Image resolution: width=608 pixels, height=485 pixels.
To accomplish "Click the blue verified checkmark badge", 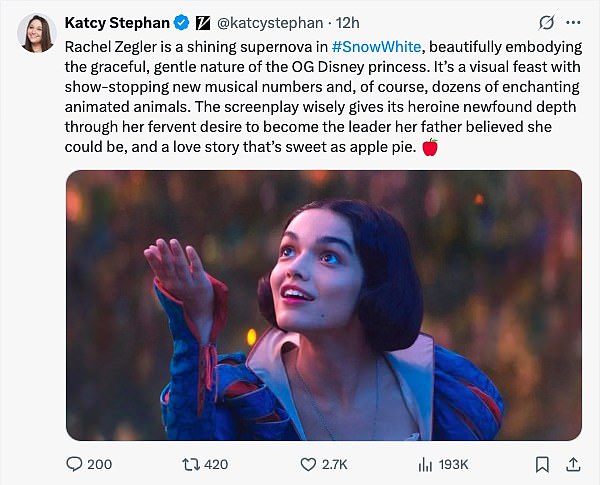I will tap(181, 22).
